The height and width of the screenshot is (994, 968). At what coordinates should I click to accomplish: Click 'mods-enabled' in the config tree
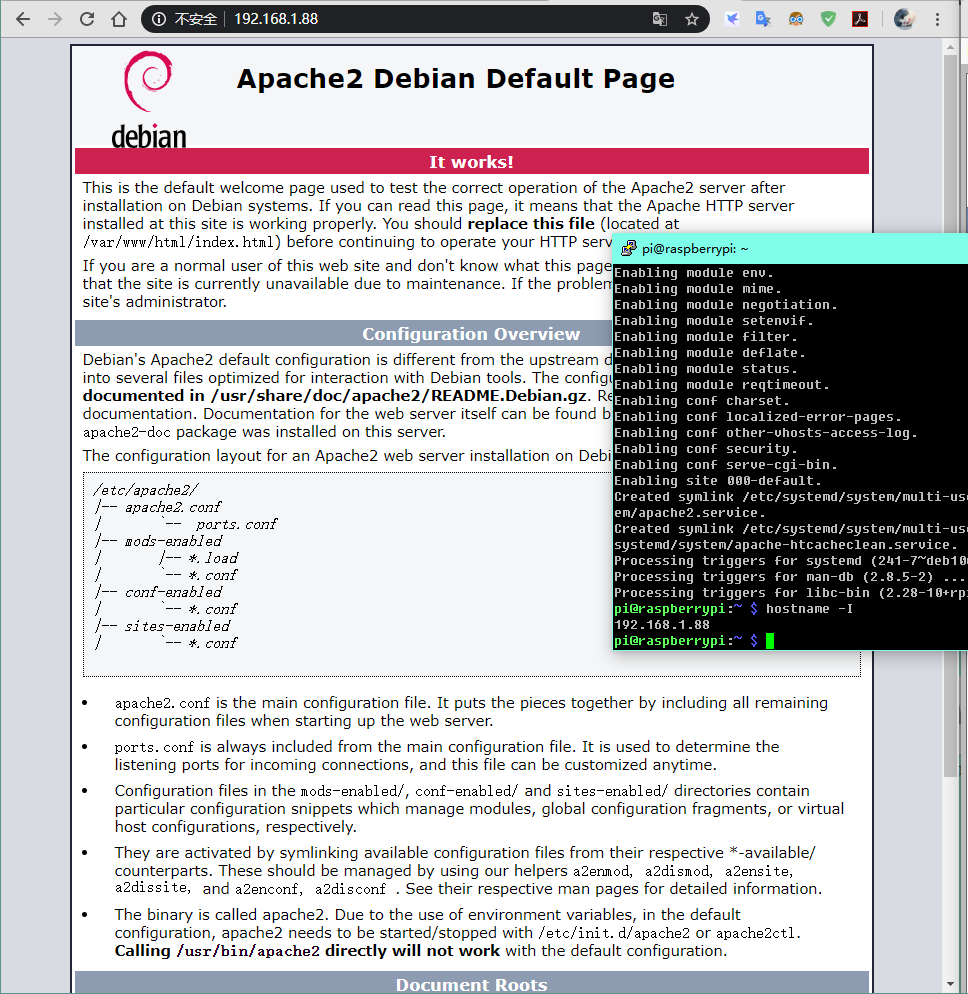[x=173, y=541]
